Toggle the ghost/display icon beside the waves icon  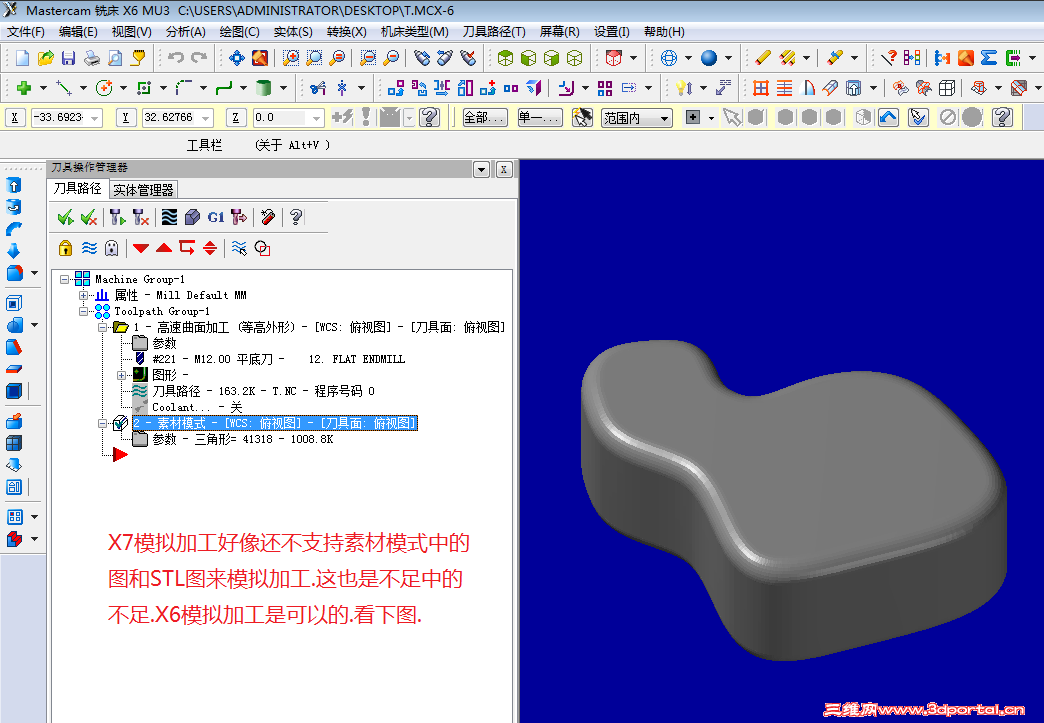tap(112, 248)
